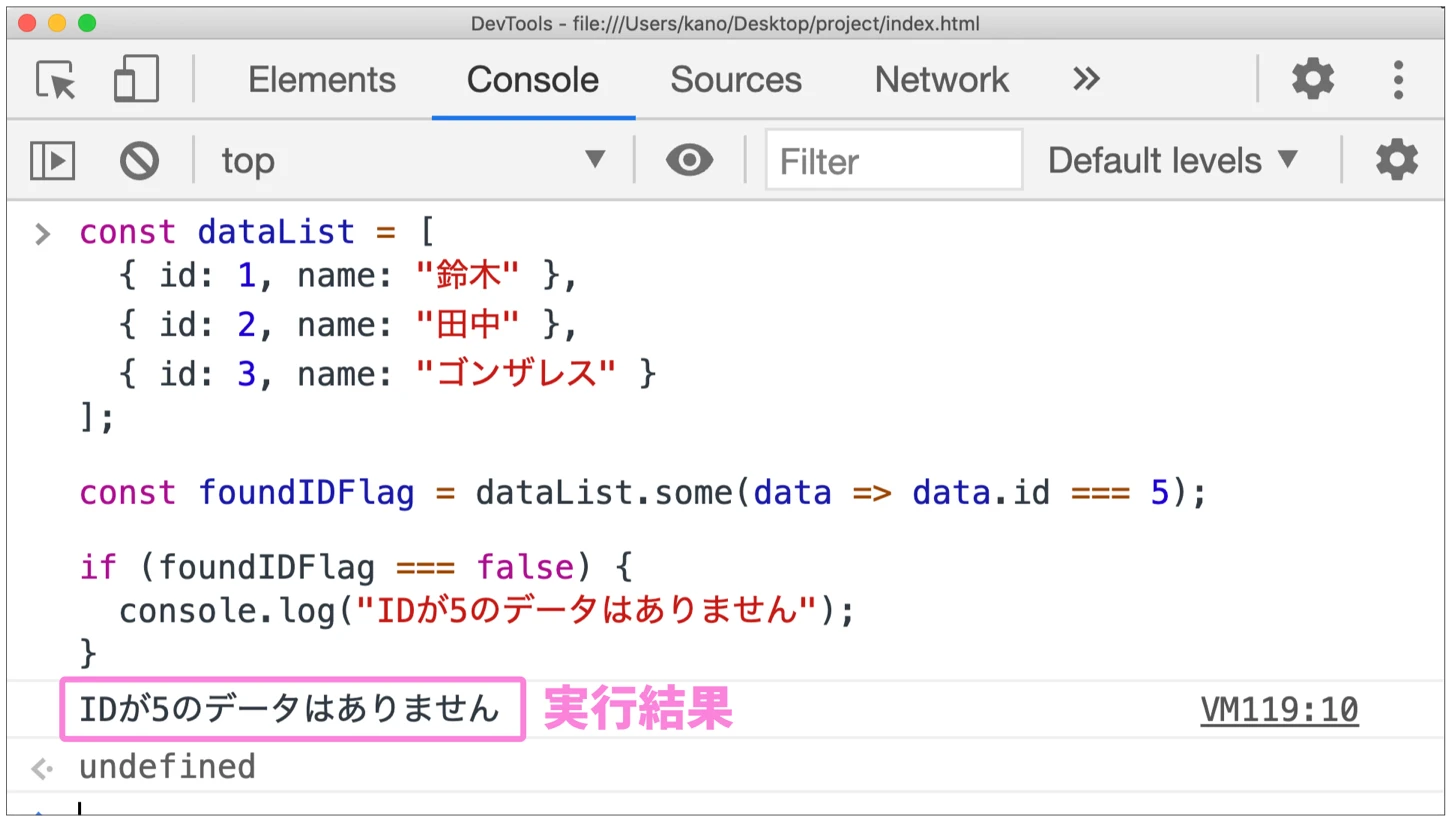Click the console.log statement line
Viewport: 1452px width, 822px height.
tap(487, 610)
